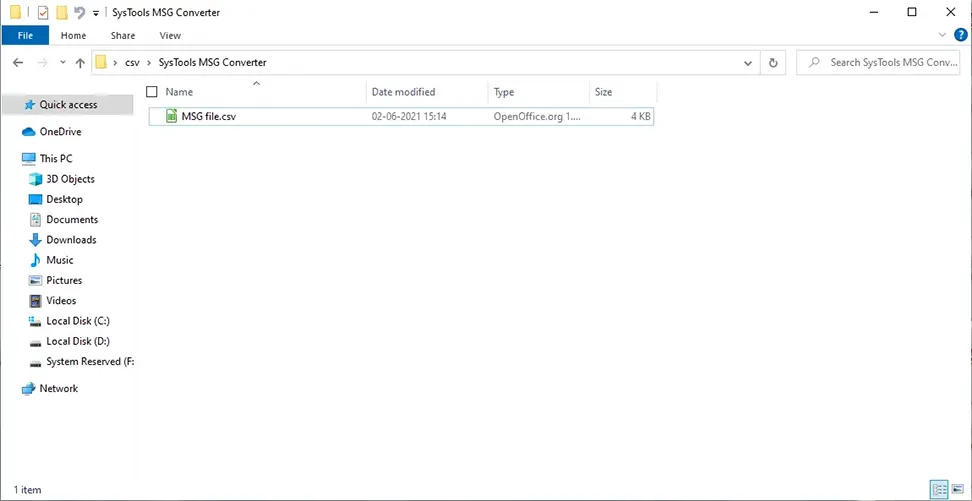Sort by Type column header

pyautogui.click(x=504, y=92)
